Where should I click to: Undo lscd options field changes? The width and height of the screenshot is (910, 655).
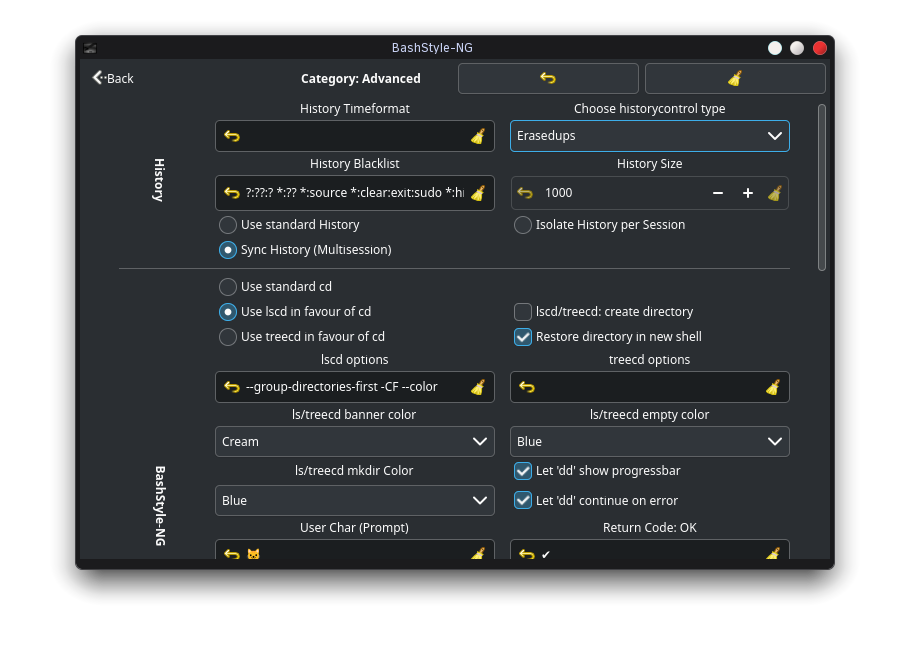pos(232,386)
